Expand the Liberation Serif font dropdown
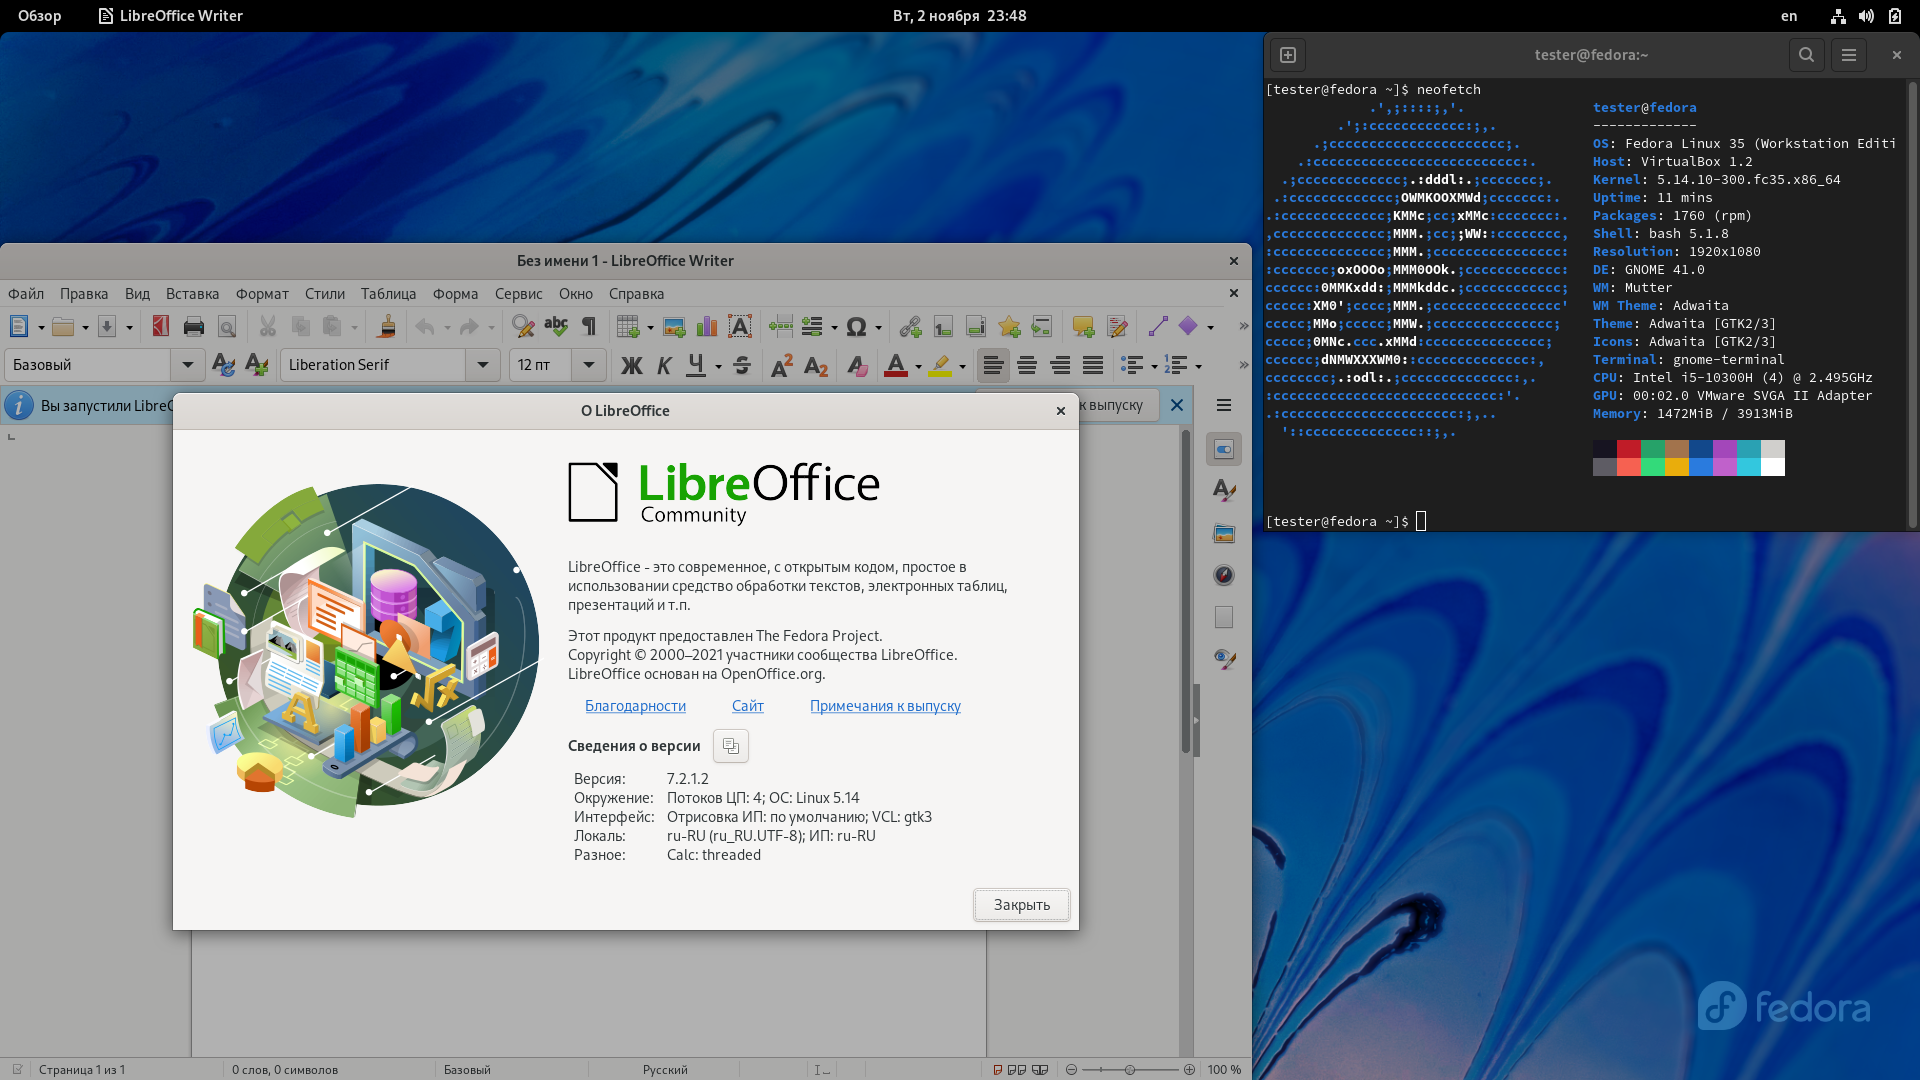1920x1080 pixels. (x=483, y=365)
